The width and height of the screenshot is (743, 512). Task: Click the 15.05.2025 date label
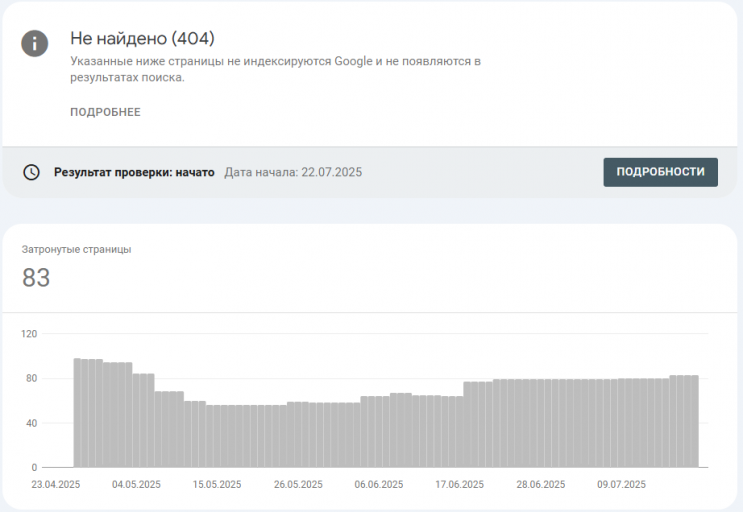pos(217,485)
